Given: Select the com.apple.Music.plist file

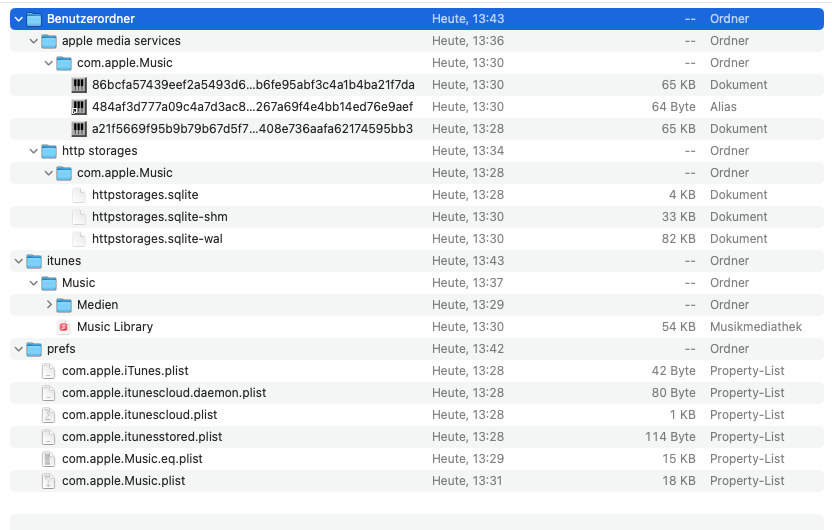Looking at the screenshot, I should point(123,481).
